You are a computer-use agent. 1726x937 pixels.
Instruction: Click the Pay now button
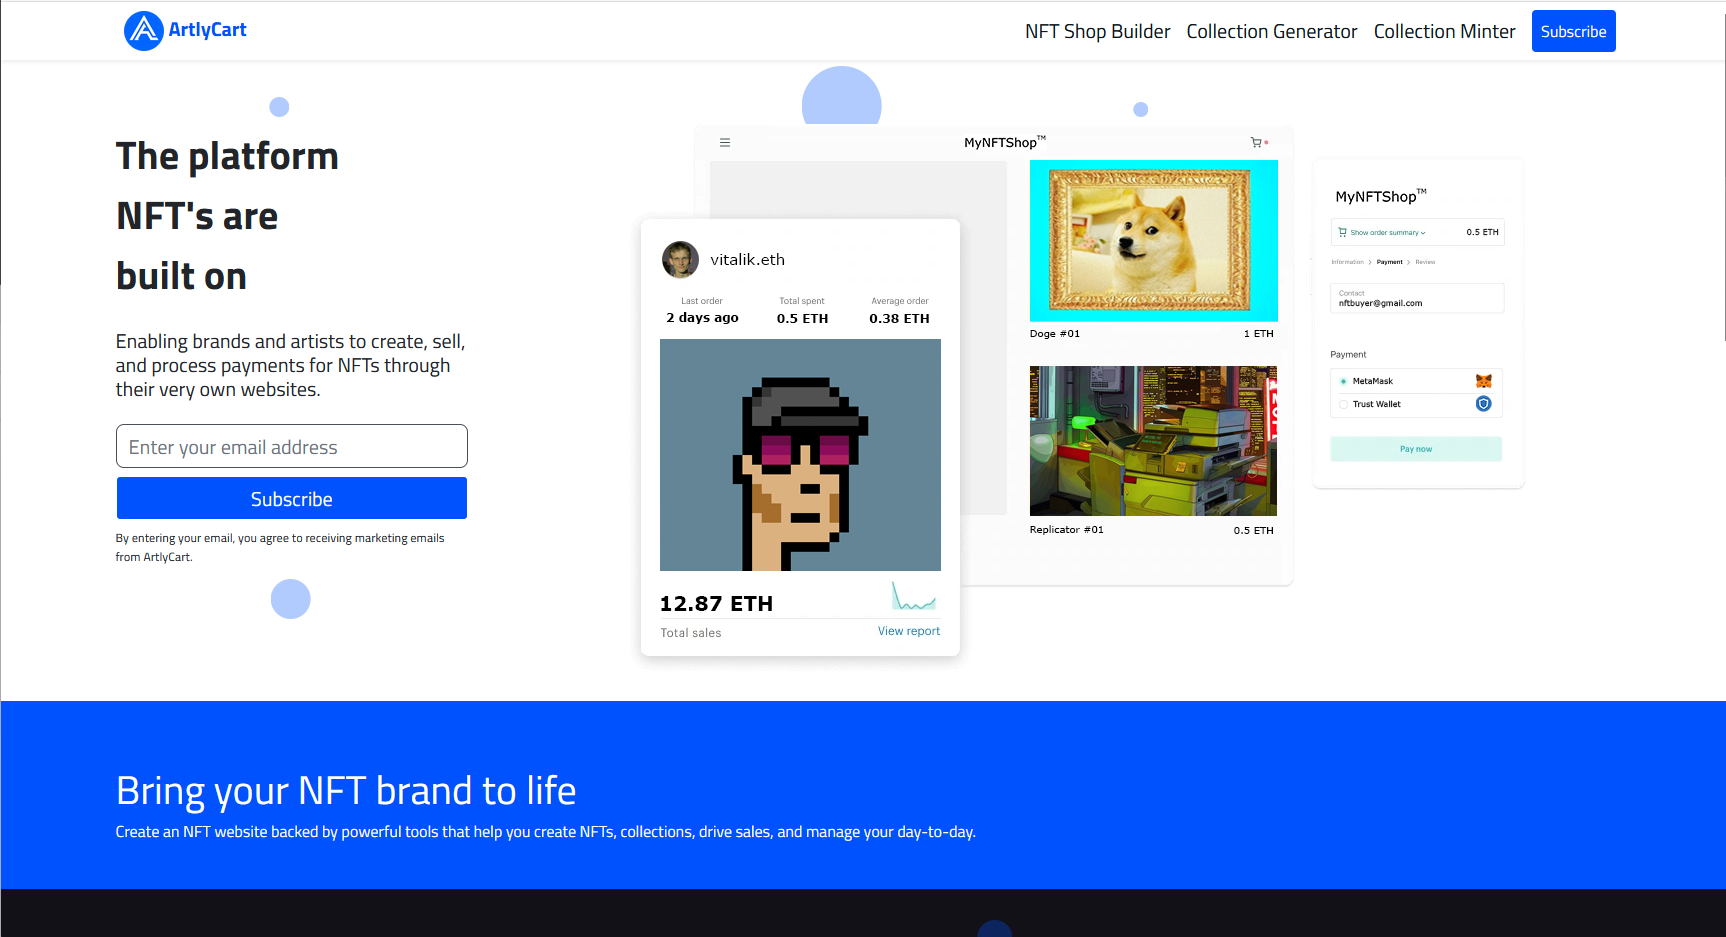point(1415,448)
